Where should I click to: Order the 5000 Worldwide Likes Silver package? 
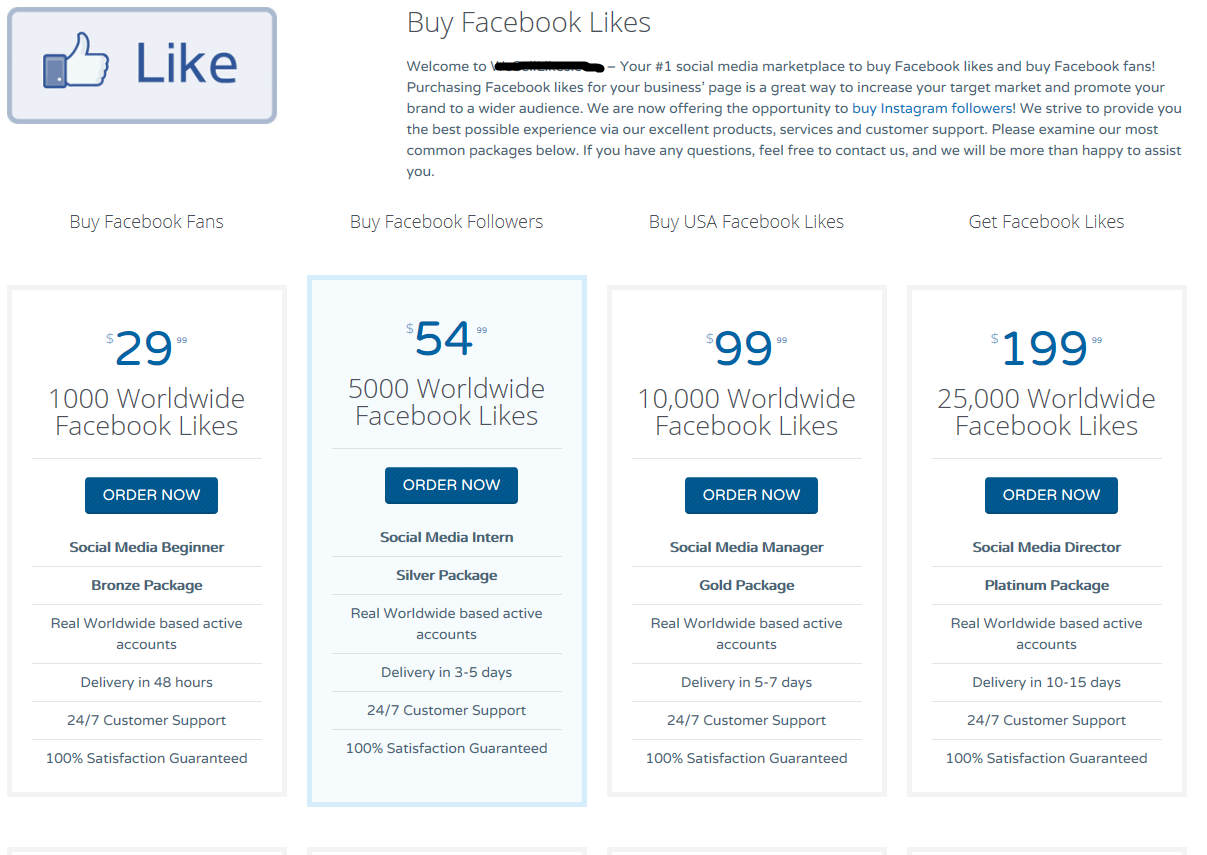click(x=451, y=485)
